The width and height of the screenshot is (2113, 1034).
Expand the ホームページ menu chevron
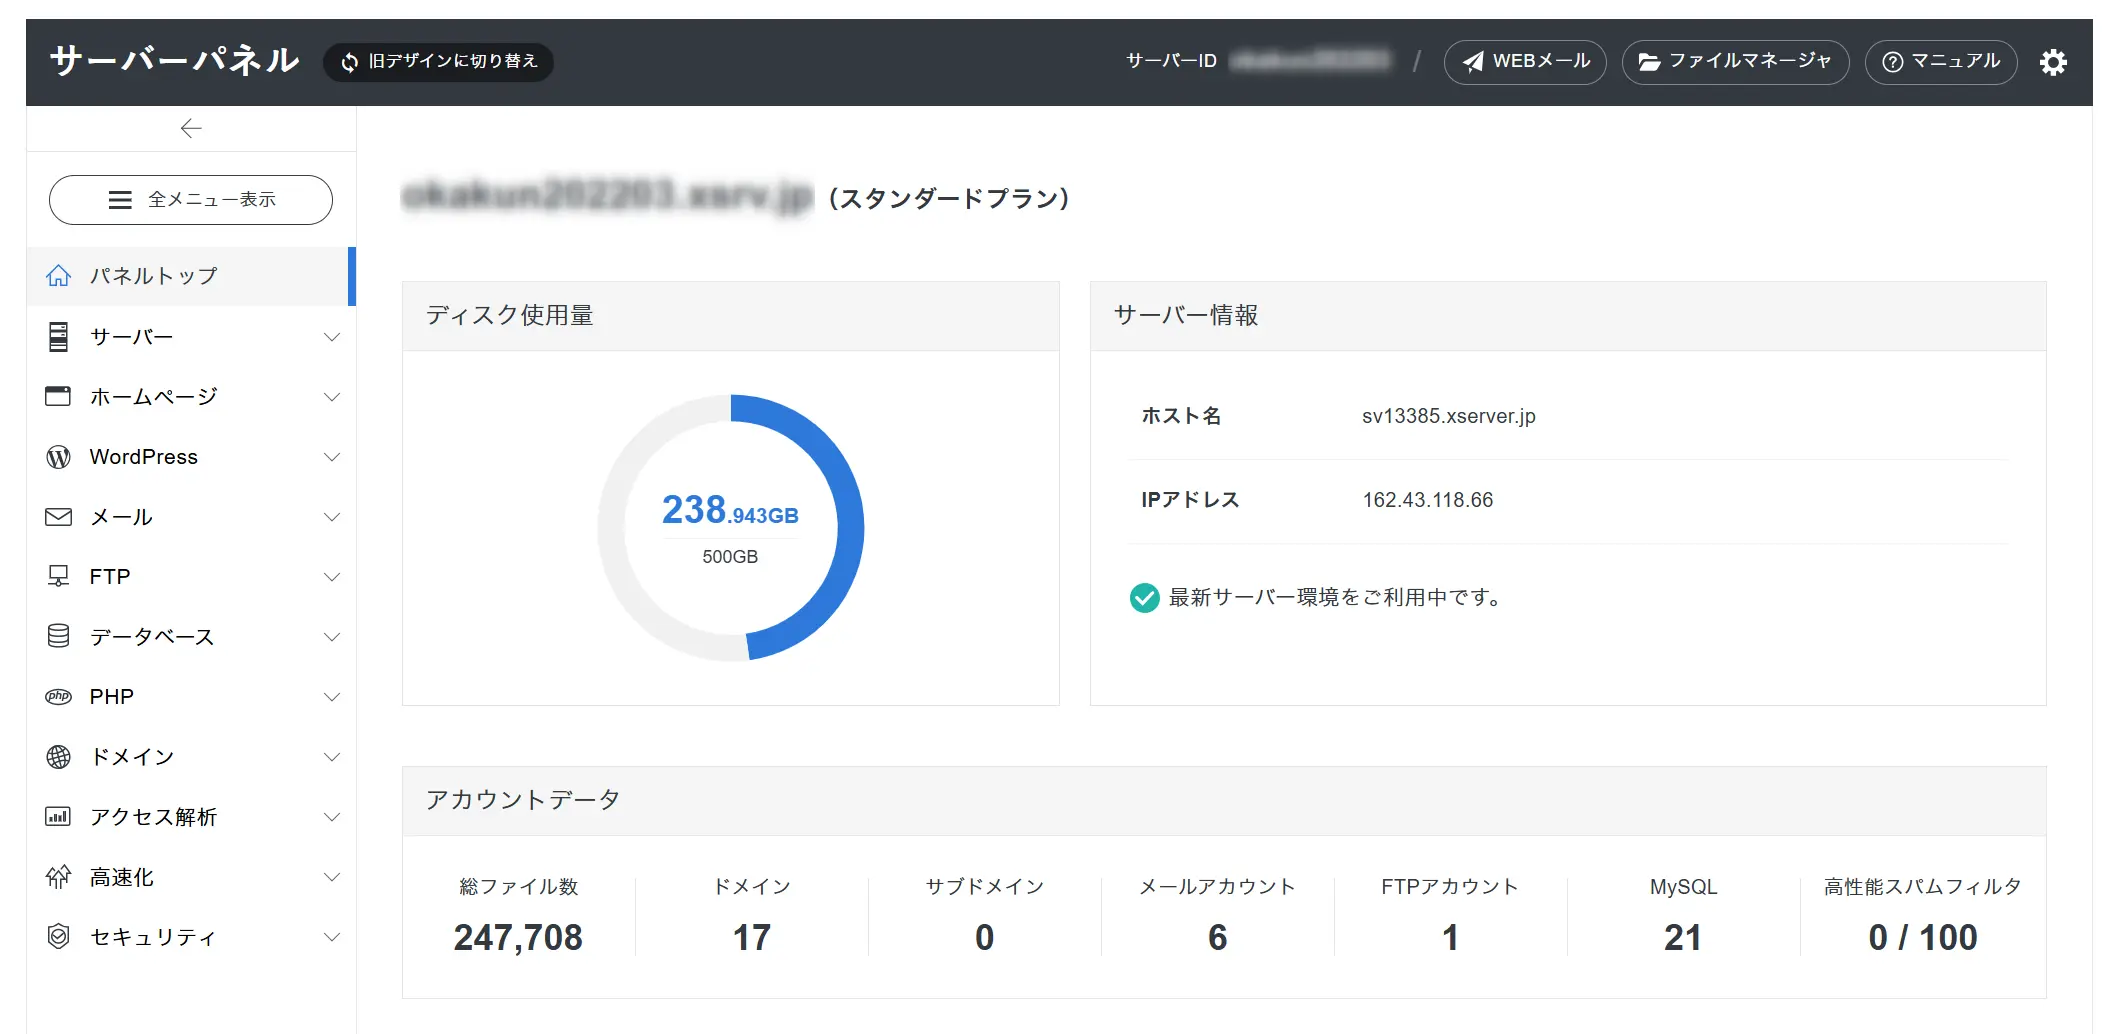click(332, 397)
